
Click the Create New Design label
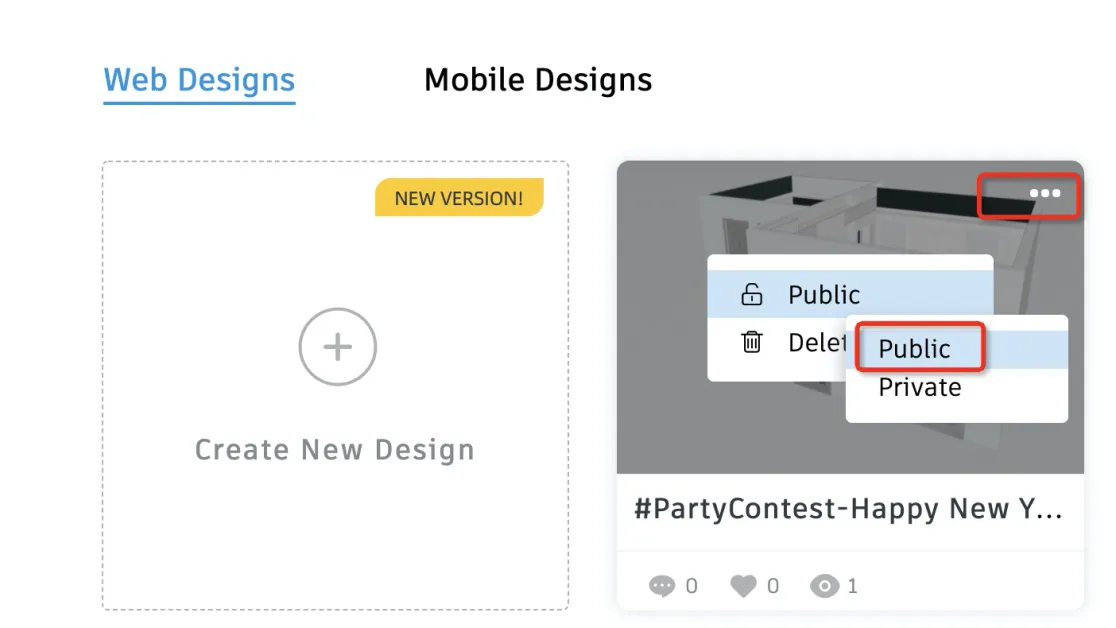(x=335, y=450)
